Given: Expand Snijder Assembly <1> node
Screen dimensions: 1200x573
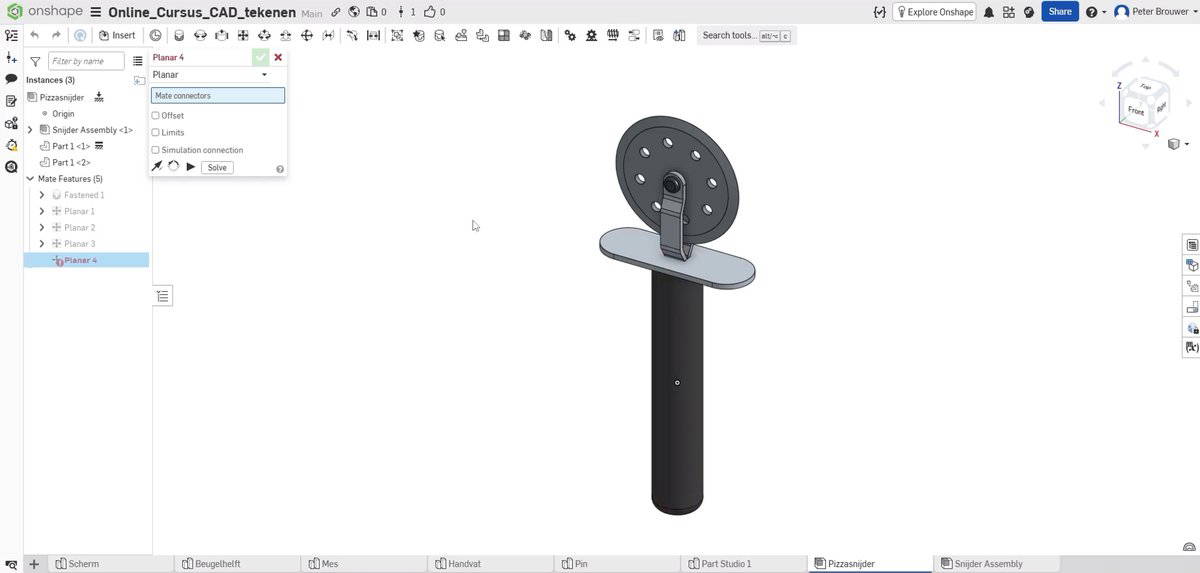Looking at the screenshot, I should pos(30,130).
